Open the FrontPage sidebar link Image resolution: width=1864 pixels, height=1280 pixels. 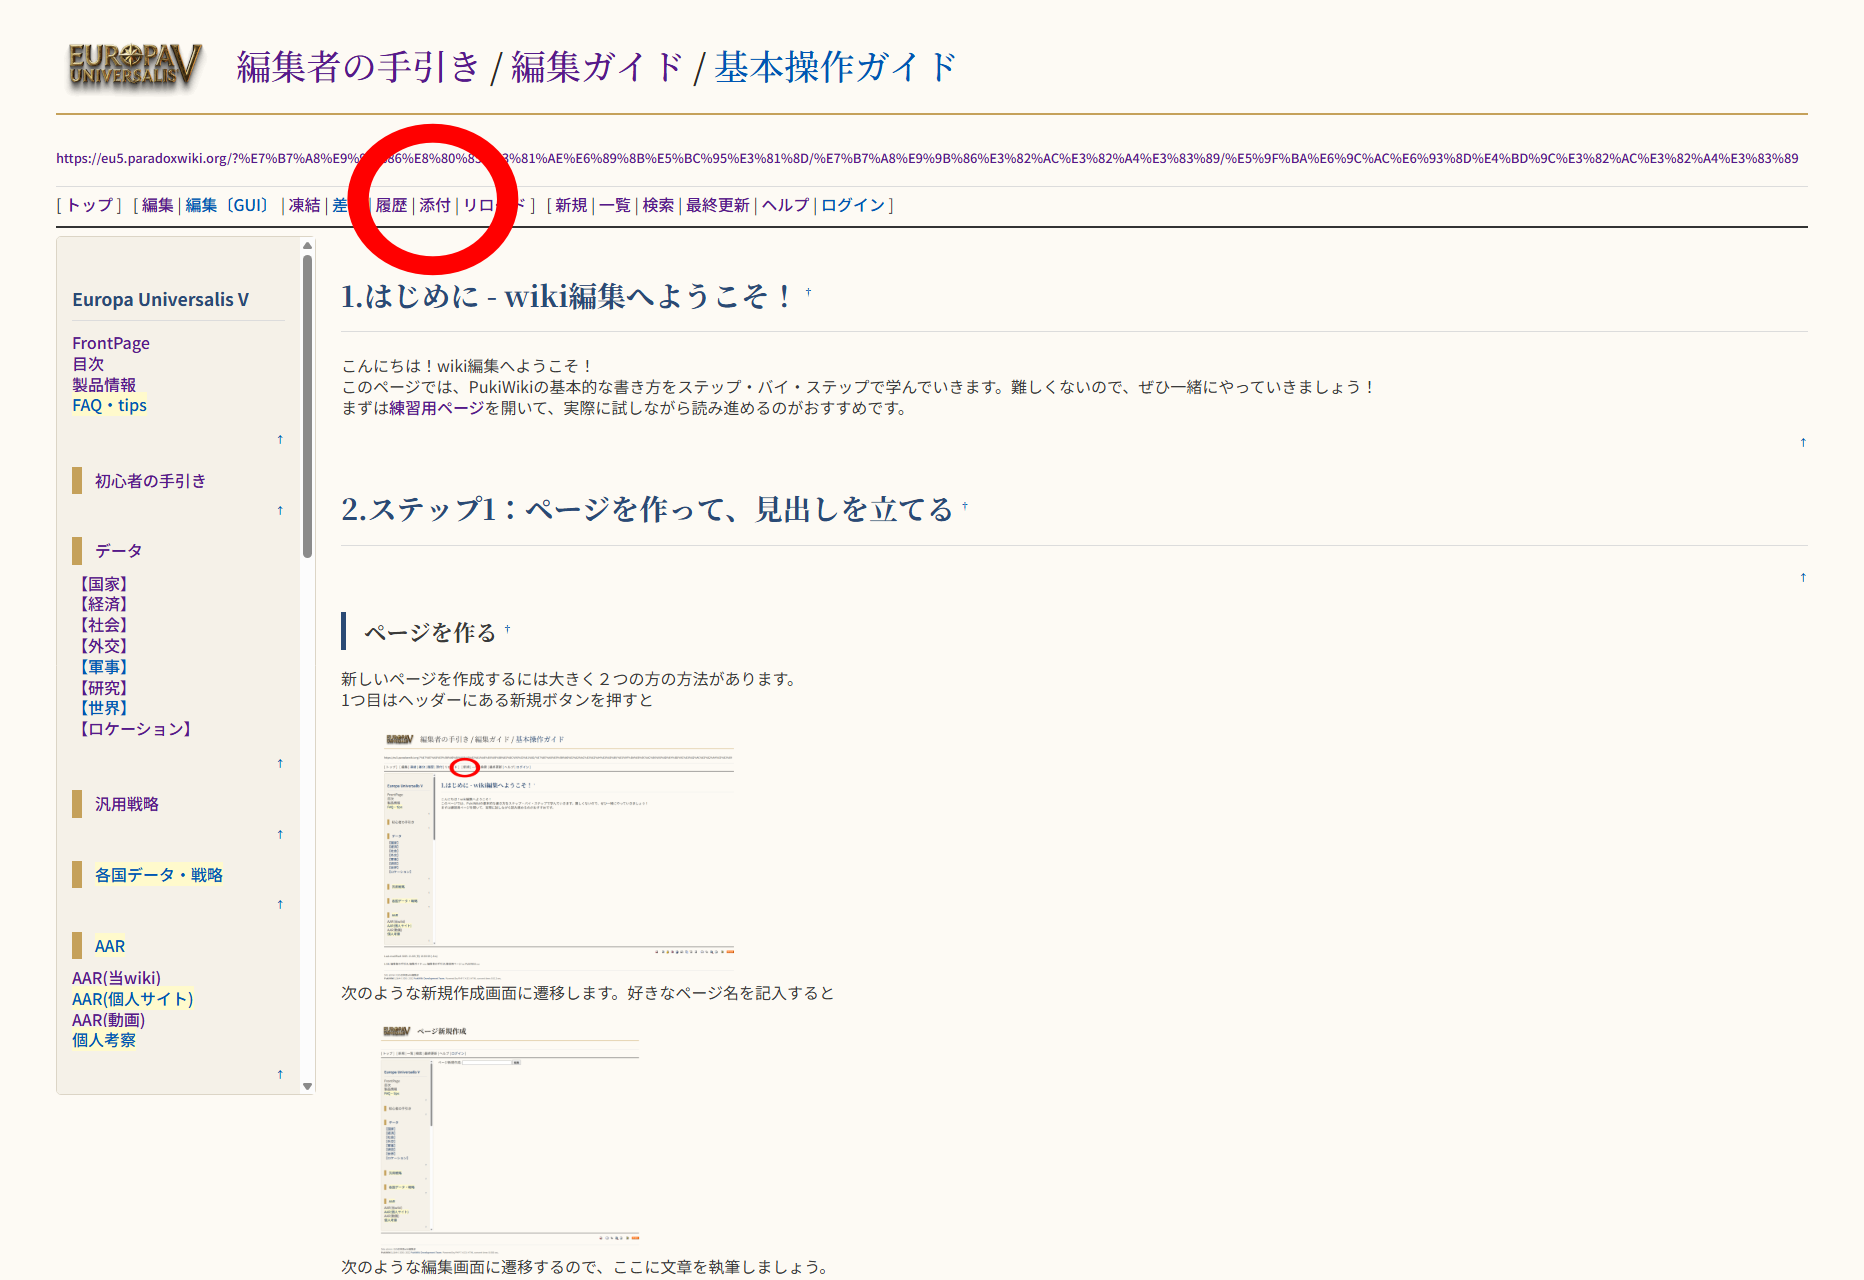(x=110, y=343)
